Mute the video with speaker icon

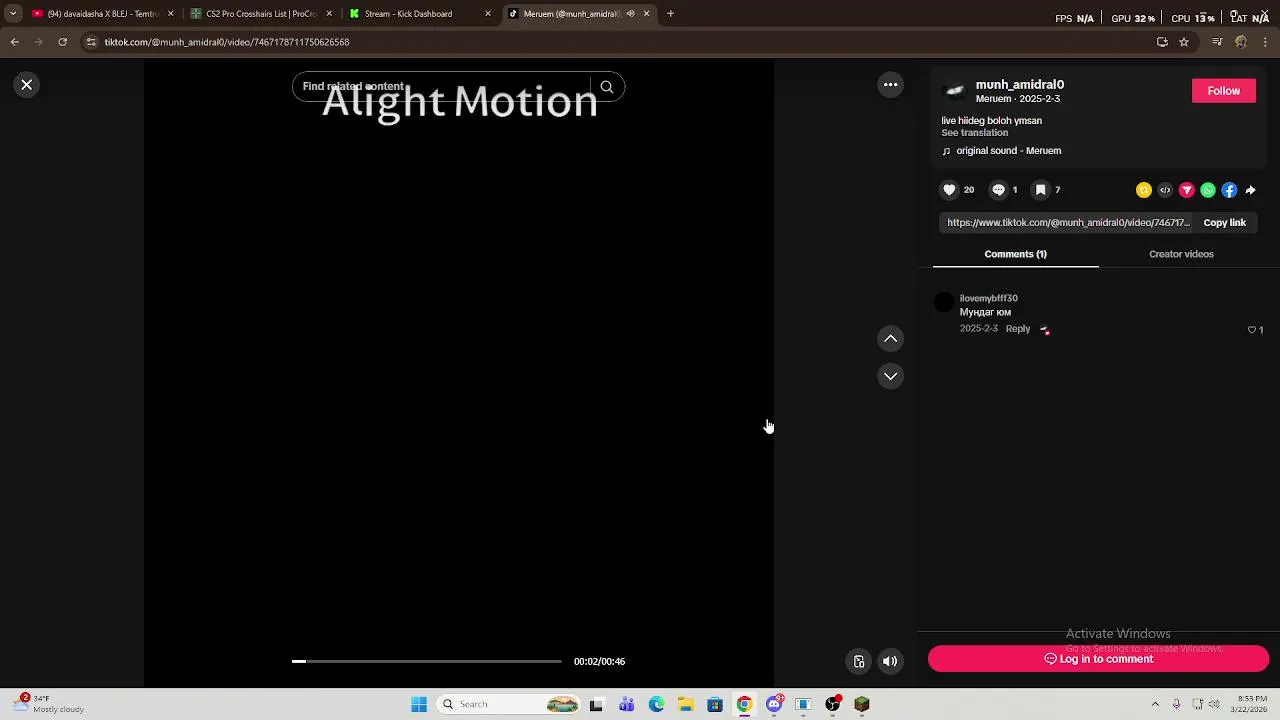[x=890, y=661]
